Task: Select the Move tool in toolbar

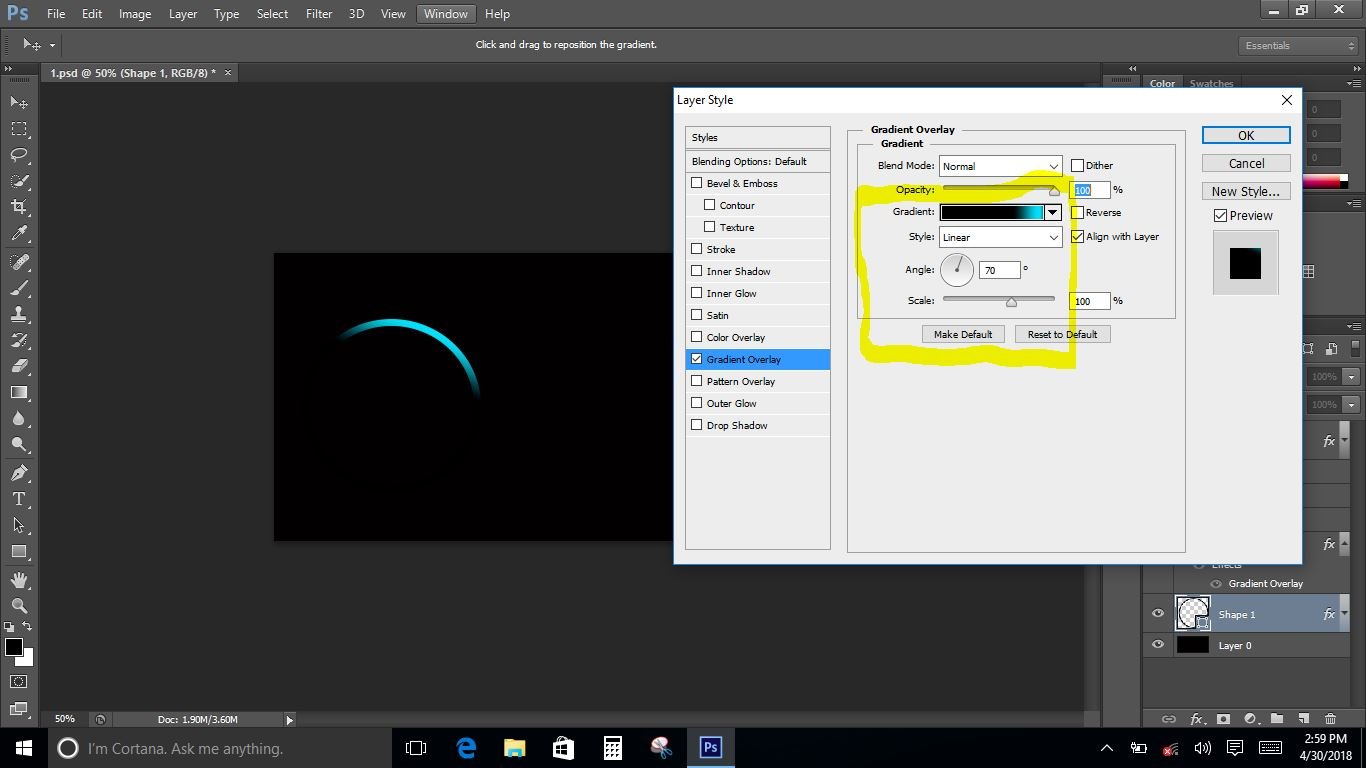Action: click(19, 102)
